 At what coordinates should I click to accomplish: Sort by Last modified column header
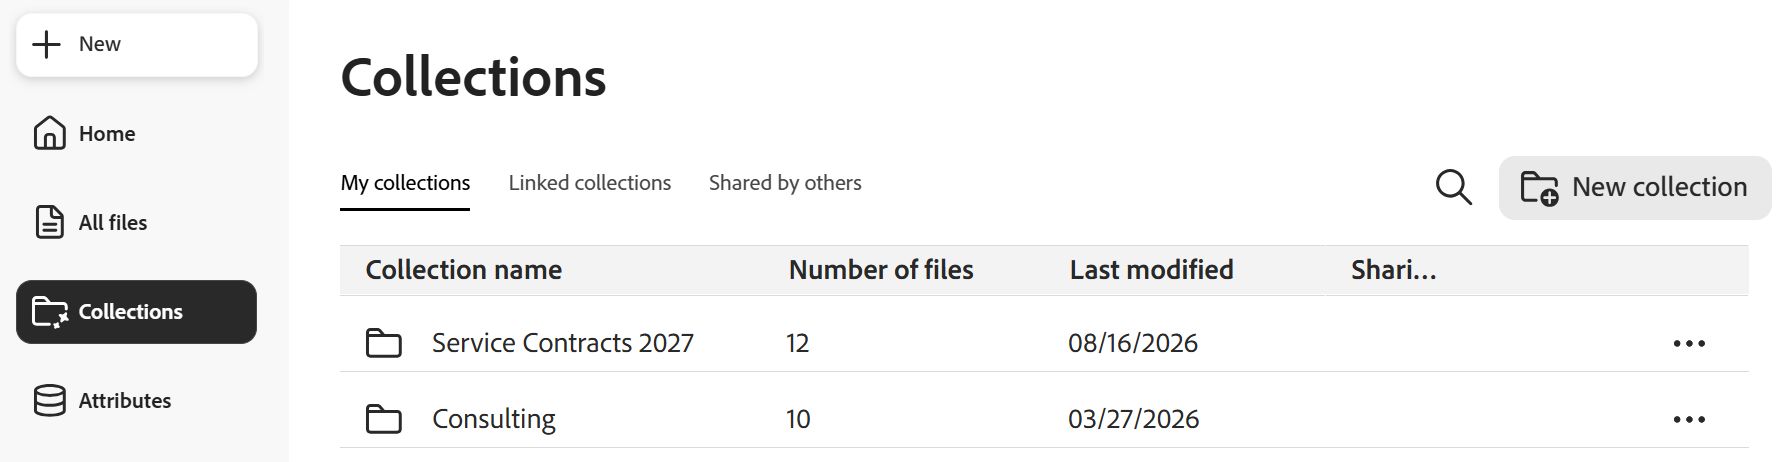click(x=1151, y=270)
